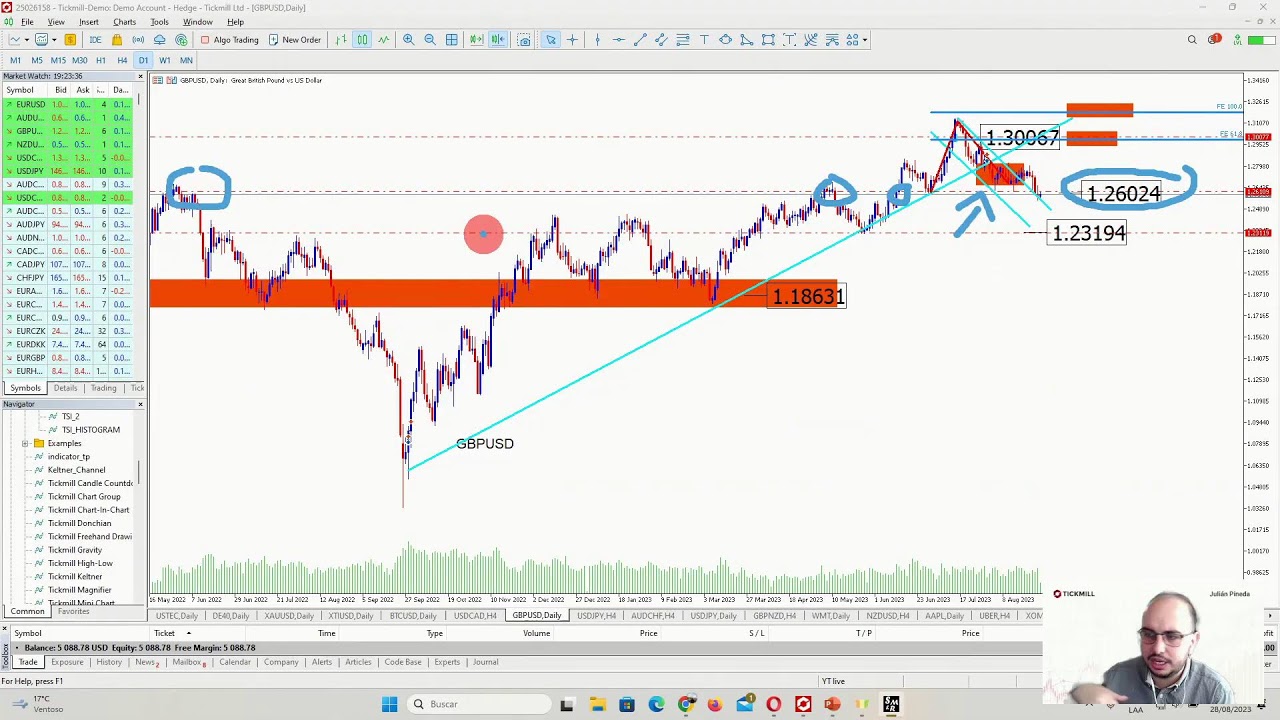Toggle chart shift from right edge

pos(498,40)
